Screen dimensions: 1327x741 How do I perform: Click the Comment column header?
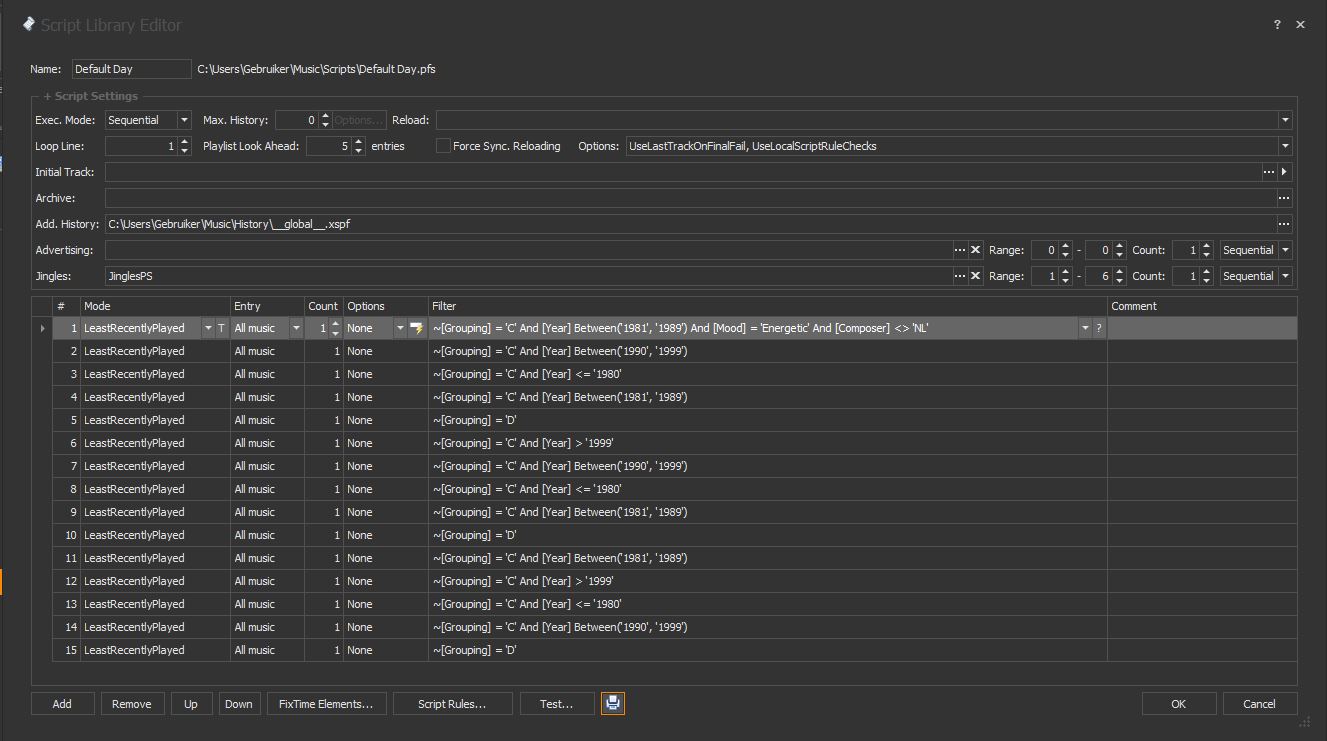[x=1202, y=306]
